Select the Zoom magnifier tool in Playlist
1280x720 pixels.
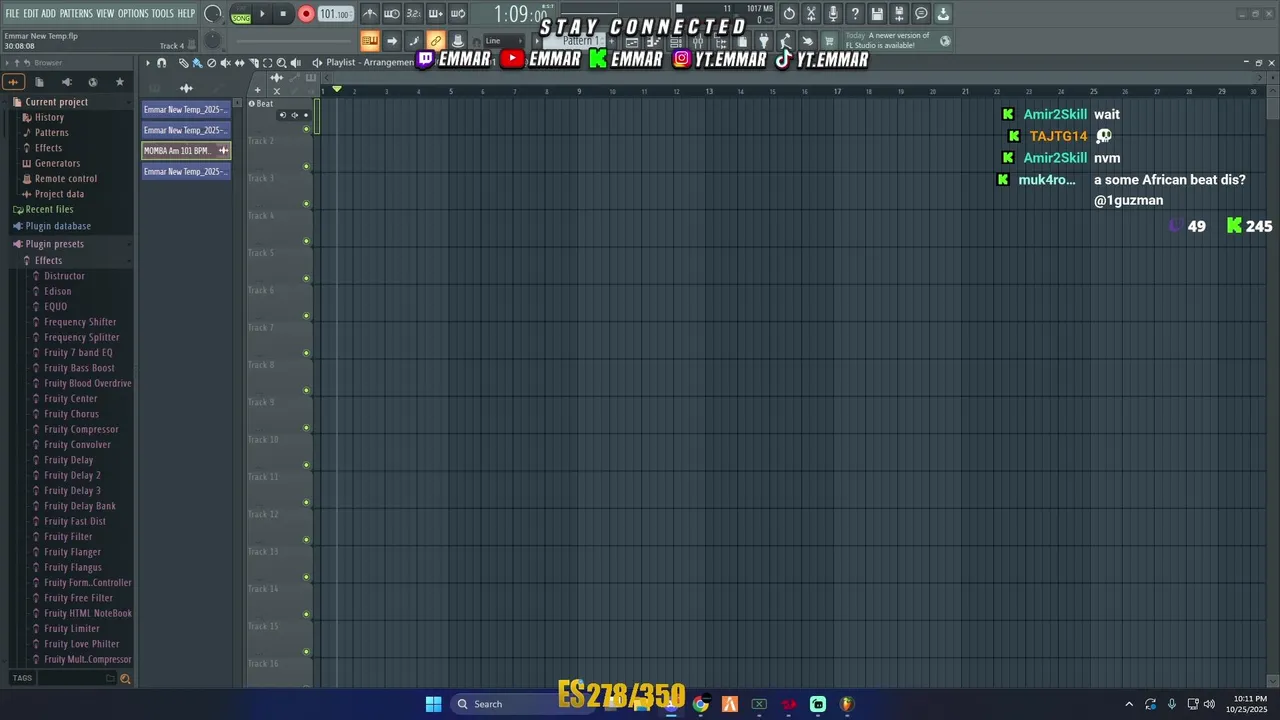coord(281,63)
